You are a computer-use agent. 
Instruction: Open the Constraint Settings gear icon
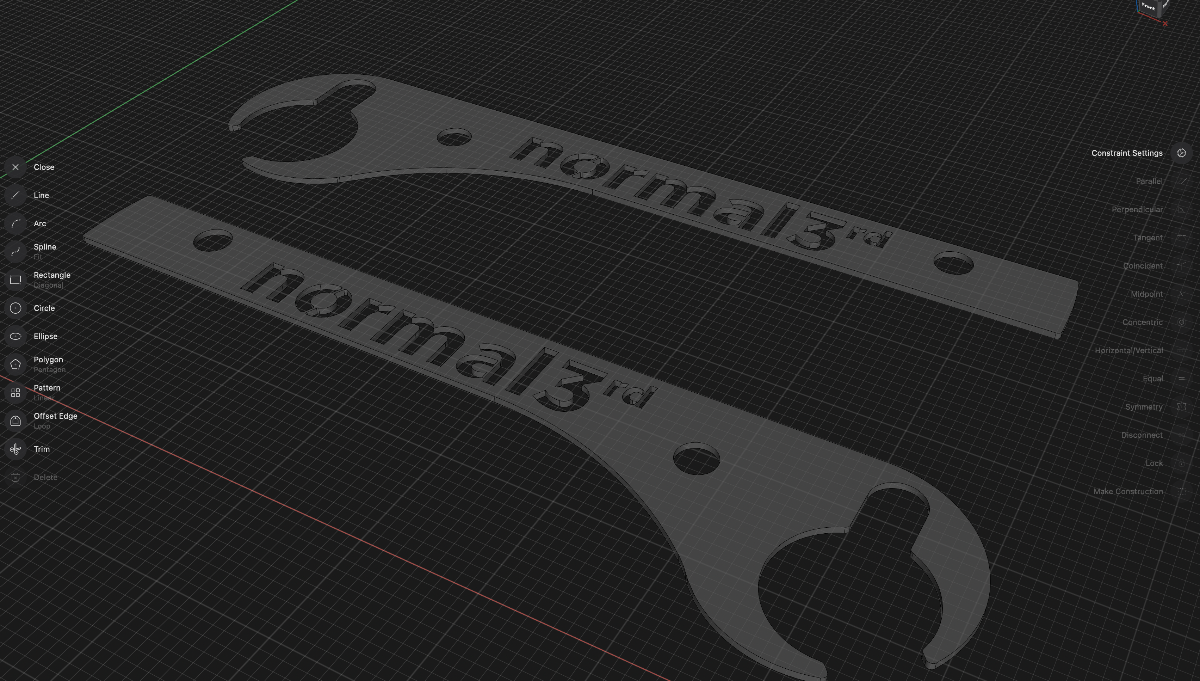click(x=1181, y=153)
